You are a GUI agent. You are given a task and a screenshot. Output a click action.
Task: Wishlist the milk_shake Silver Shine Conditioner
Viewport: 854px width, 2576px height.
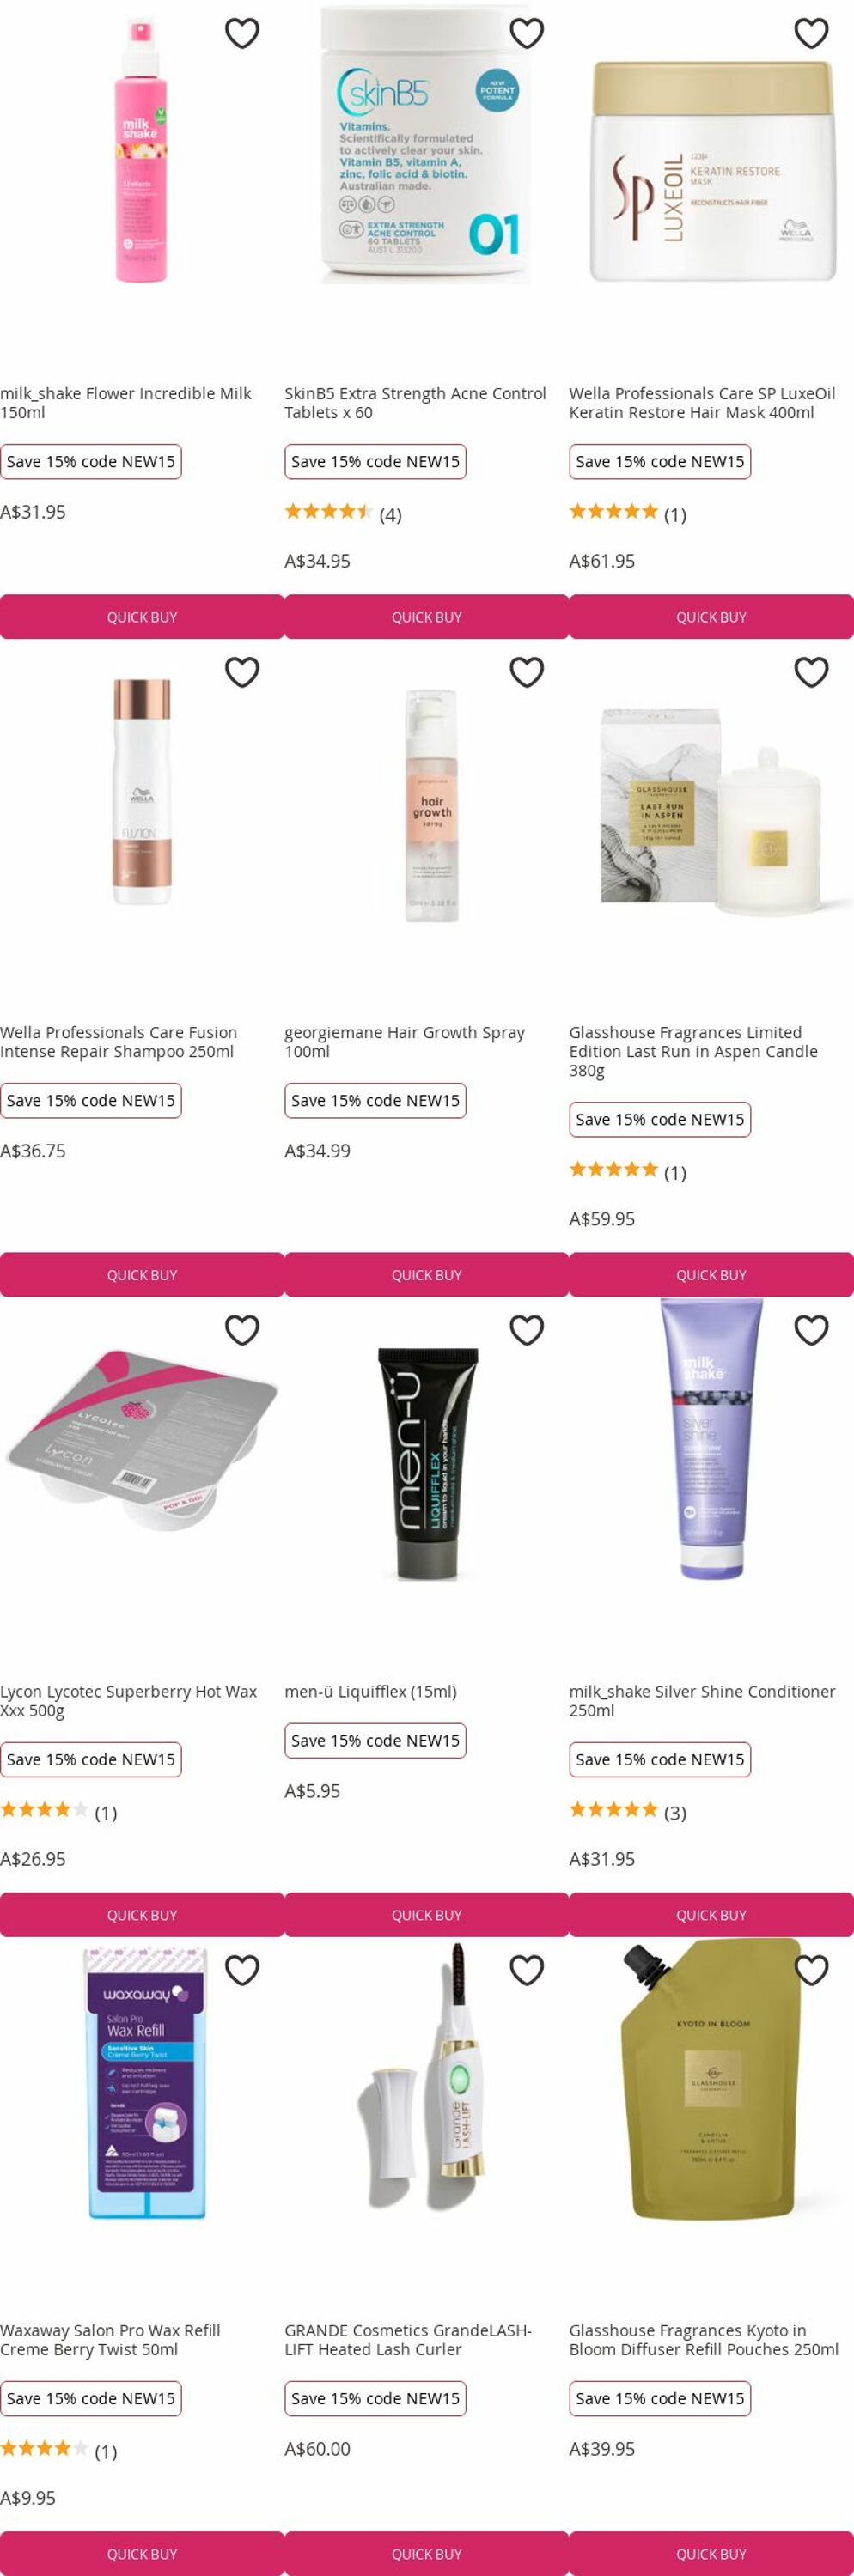click(x=811, y=1330)
